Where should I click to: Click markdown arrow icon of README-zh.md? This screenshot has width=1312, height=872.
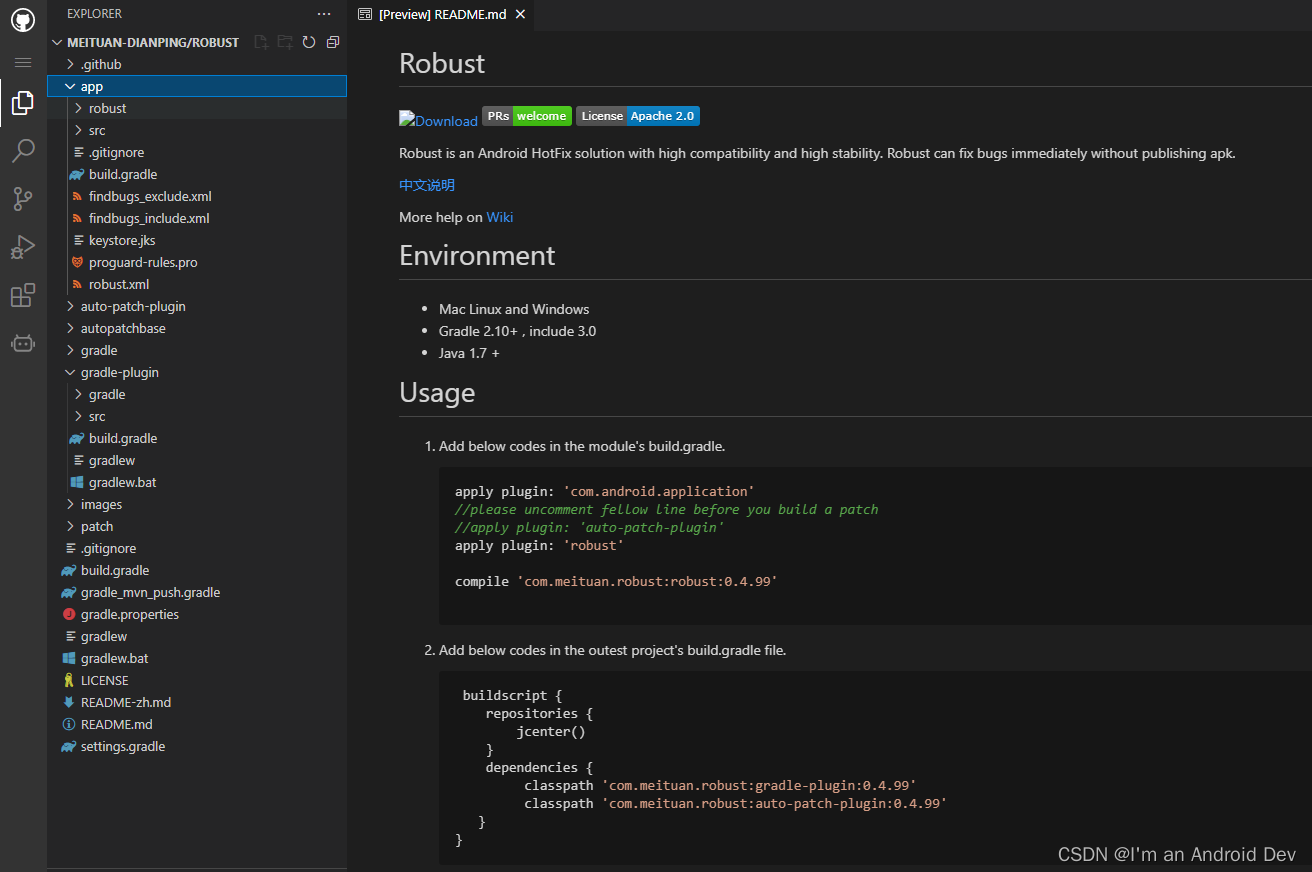69,702
